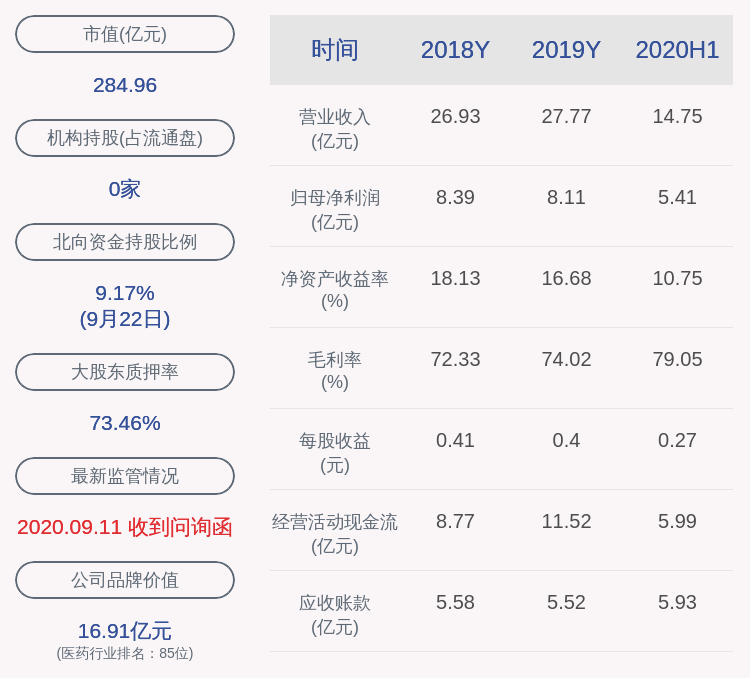Viewport: 750px width, 678px height.
Task: Click the 机构持股(占流通盘) pill label
Action: (x=125, y=138)
